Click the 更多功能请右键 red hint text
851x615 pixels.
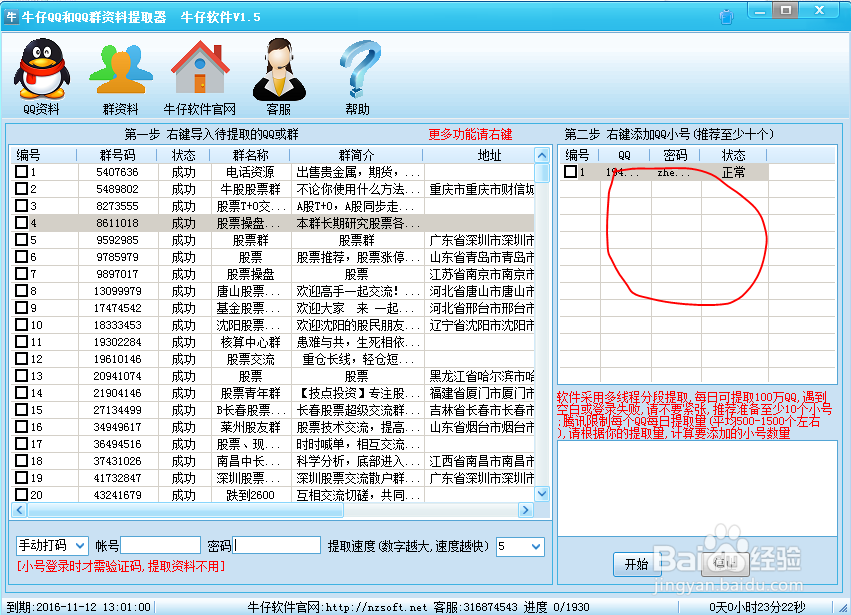(470, 134)
